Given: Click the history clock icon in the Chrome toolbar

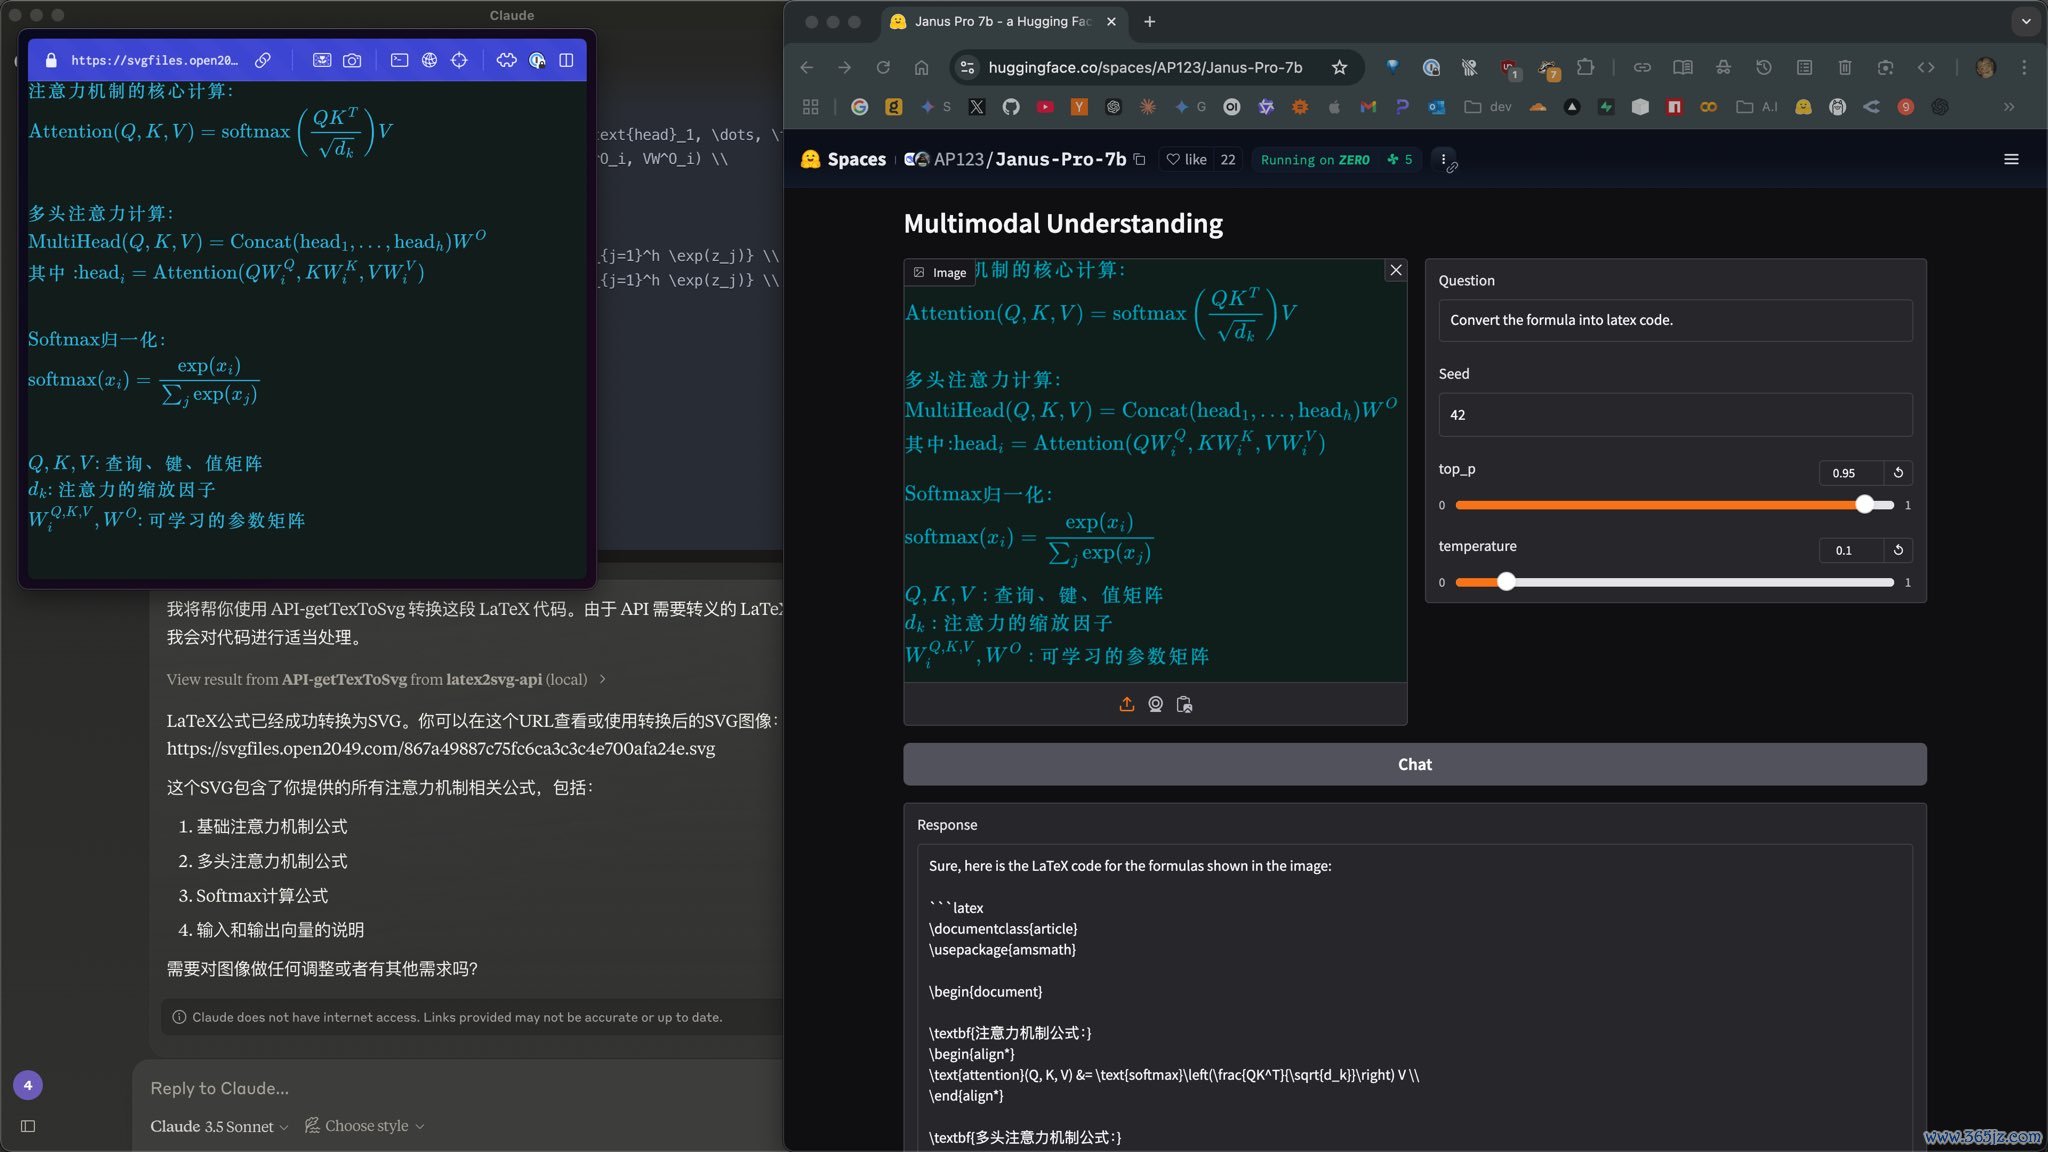Looking at the screenshot, I should click(1764, 67).
